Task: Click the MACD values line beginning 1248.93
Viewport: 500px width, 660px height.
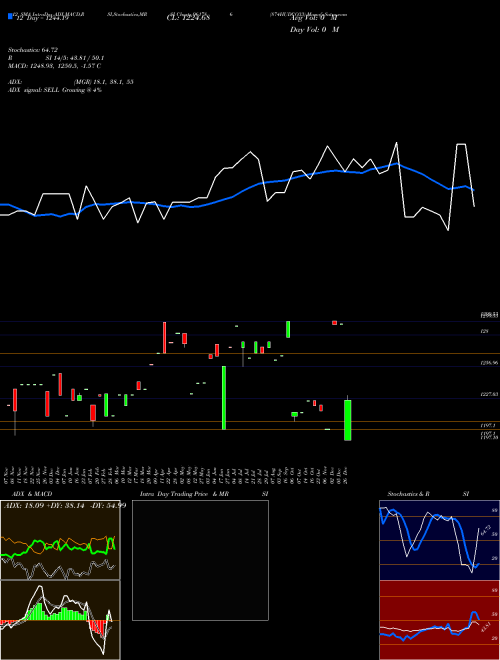Action: (54, 66)
